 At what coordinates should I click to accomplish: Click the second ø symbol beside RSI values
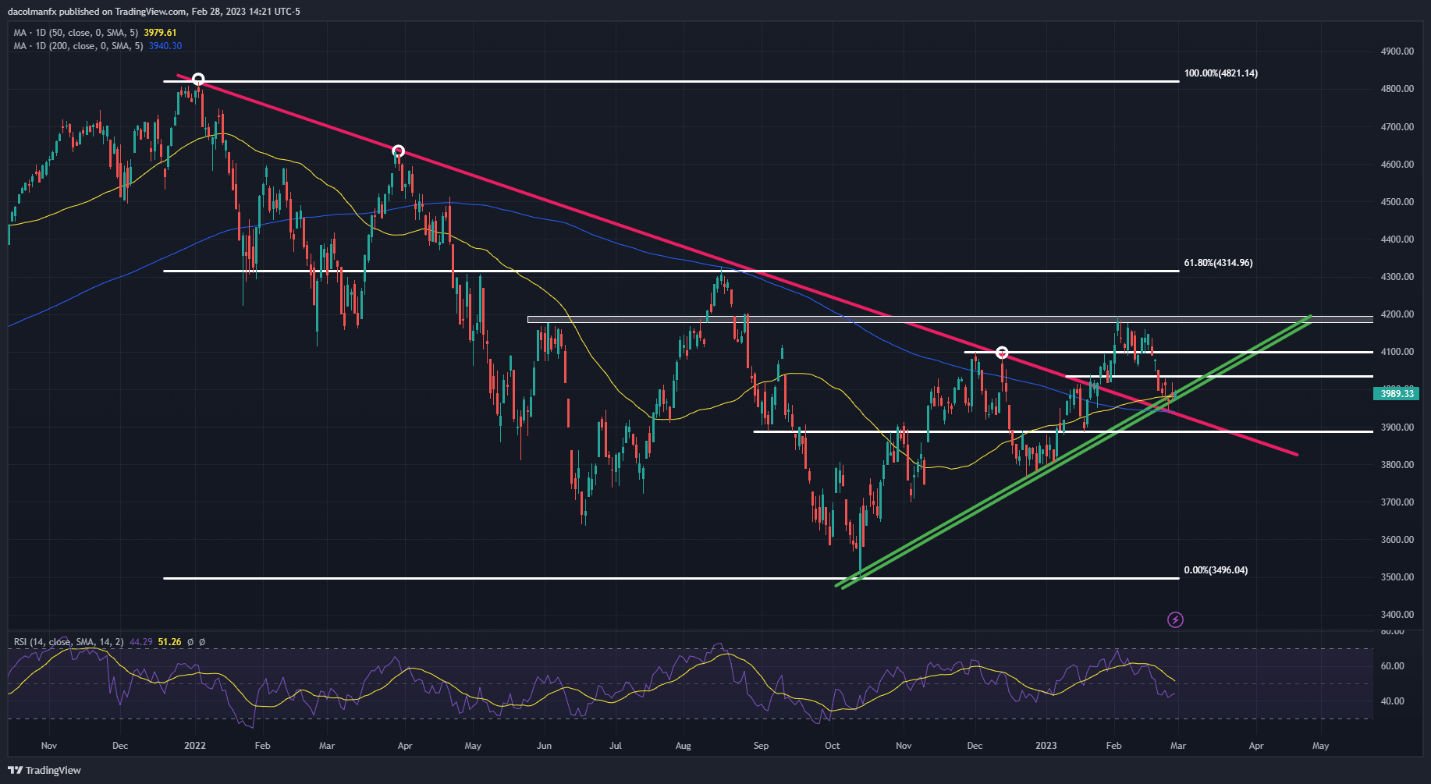201,641
